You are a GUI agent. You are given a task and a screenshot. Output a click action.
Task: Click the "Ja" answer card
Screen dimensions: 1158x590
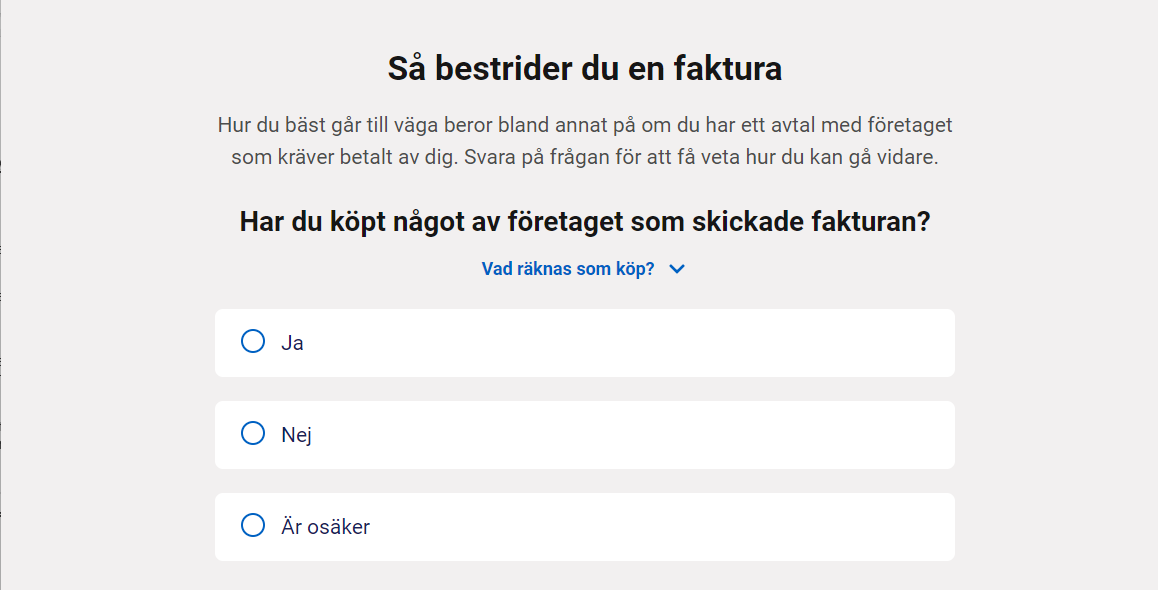tap(583, 341)
